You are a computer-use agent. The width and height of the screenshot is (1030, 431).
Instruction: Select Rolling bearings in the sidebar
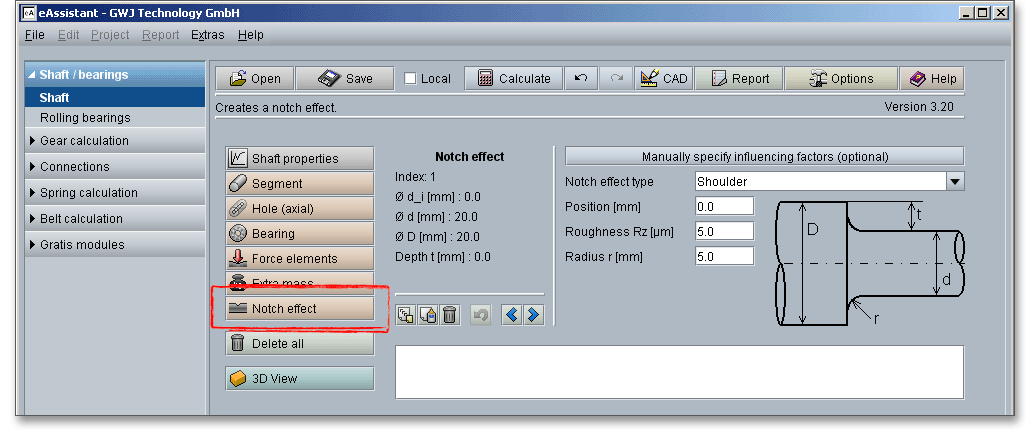pos(85,118)
